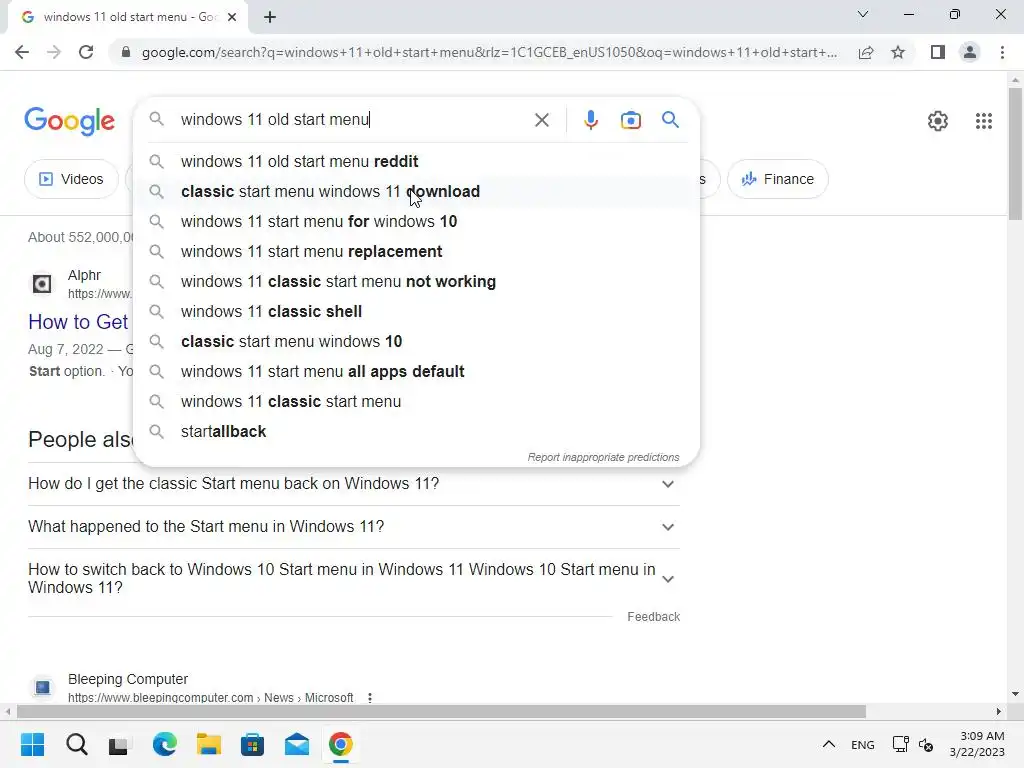The height and width of the screenshot is (768, 1024).
Task: Open Bleeping Computer result options menu
Action: [x=370, y=697]
